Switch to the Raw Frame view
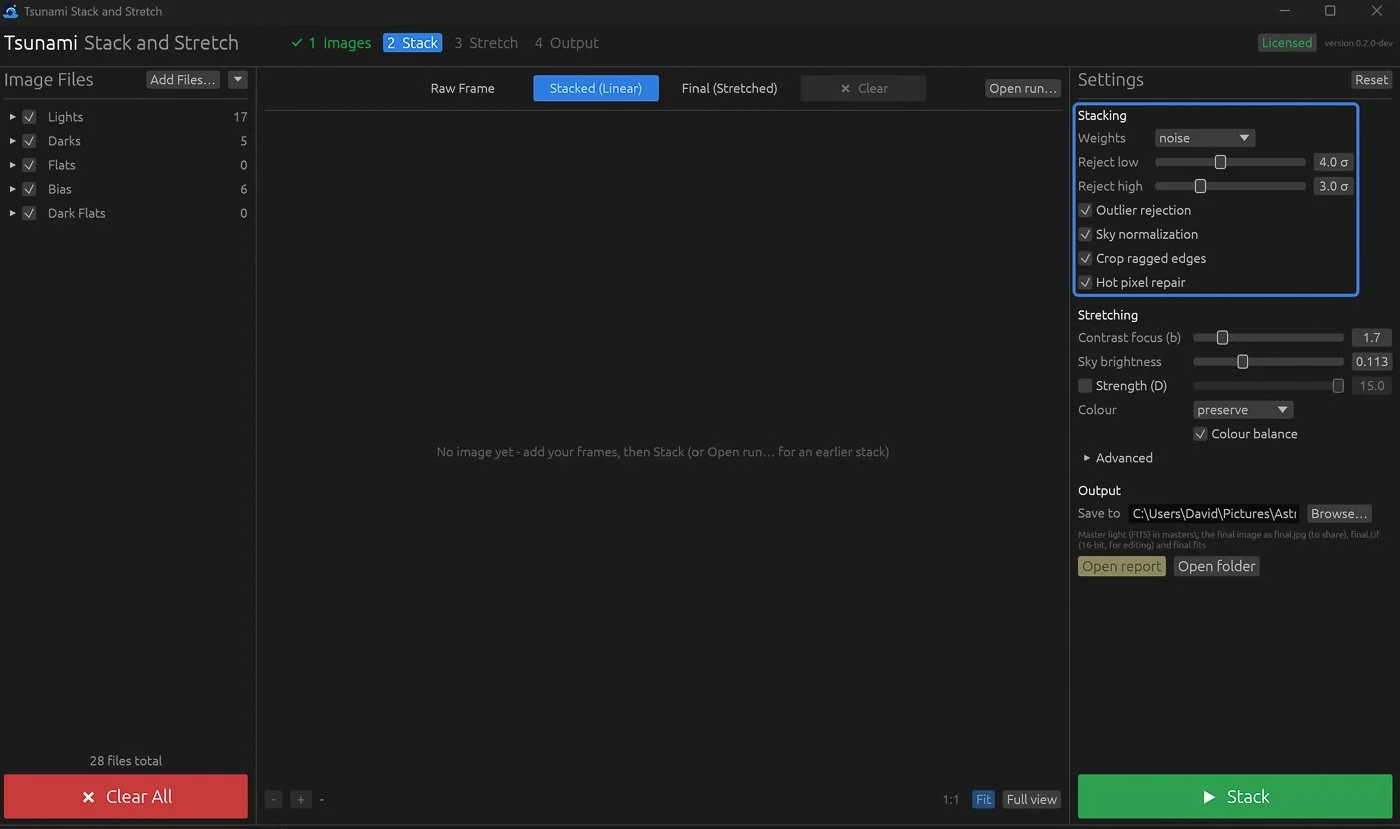This screenshot has height=829, width=1400. [x=462, y=88]
